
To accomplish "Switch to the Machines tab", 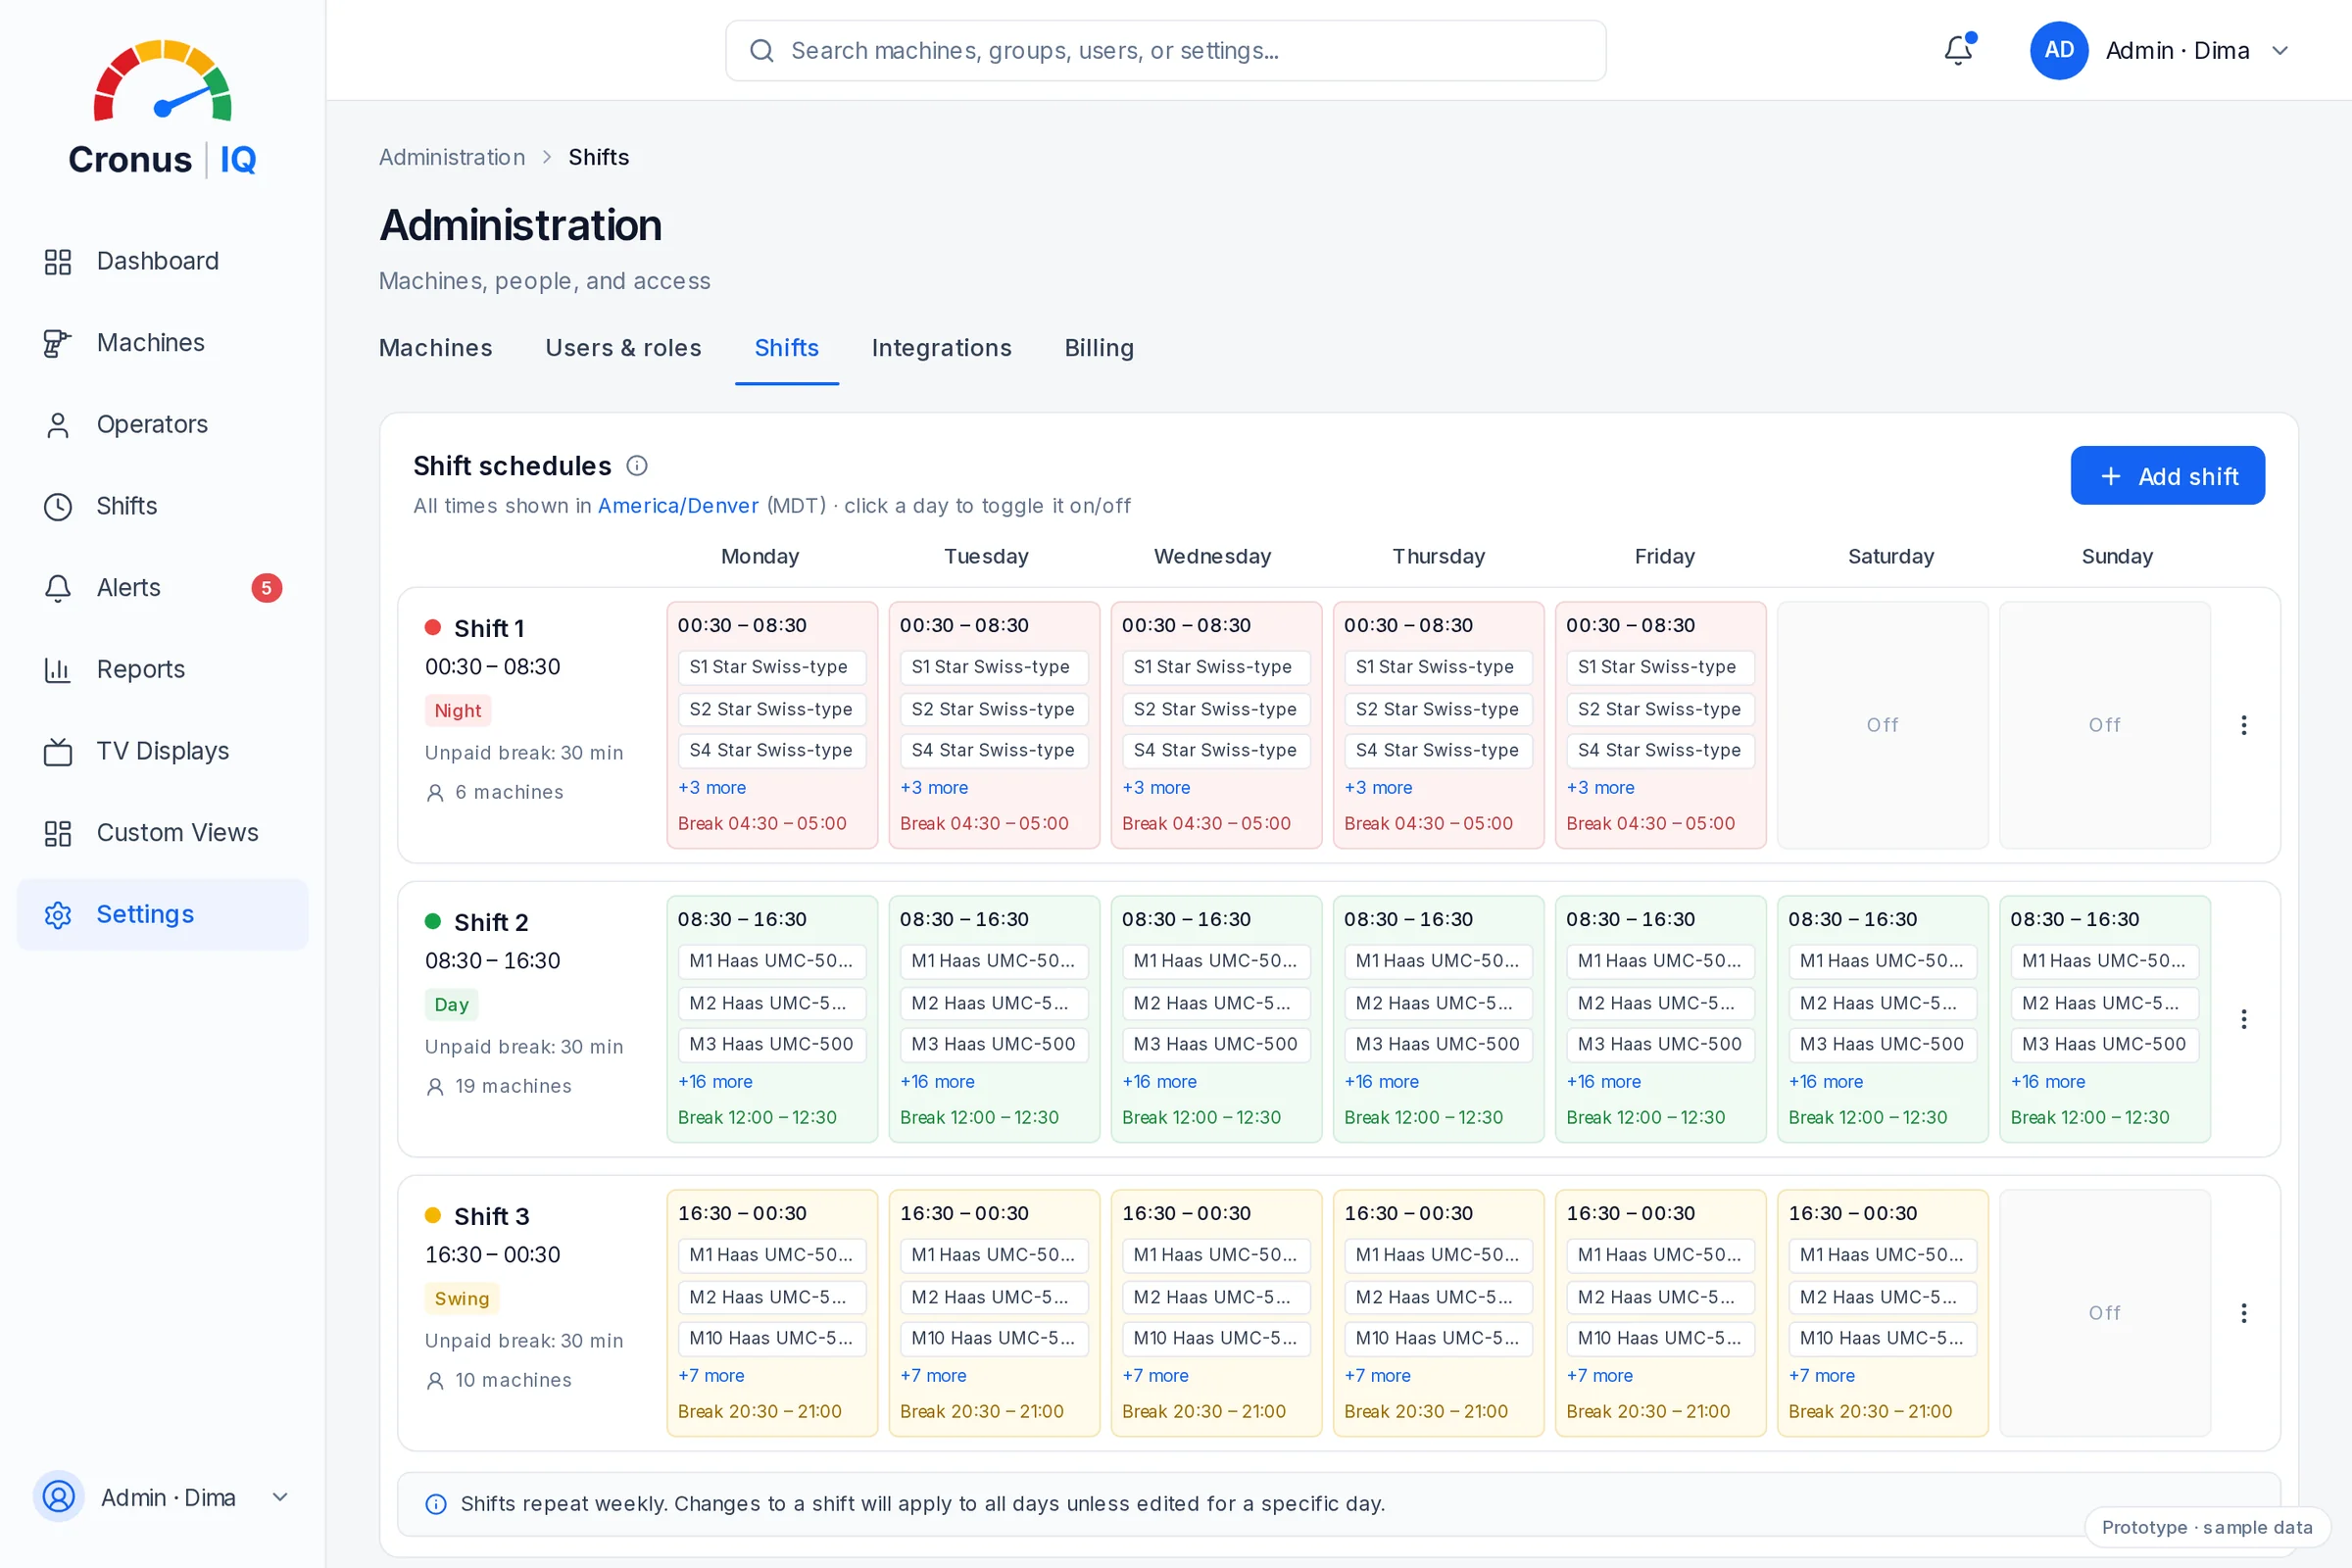I will pos(436,348).
